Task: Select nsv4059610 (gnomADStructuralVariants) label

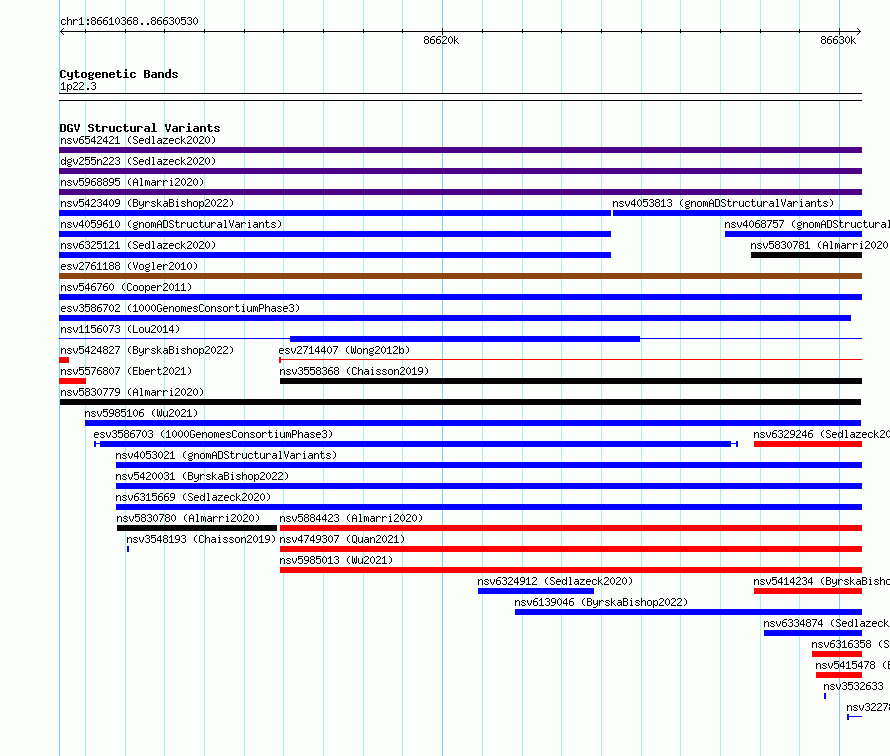Action: 171,224
